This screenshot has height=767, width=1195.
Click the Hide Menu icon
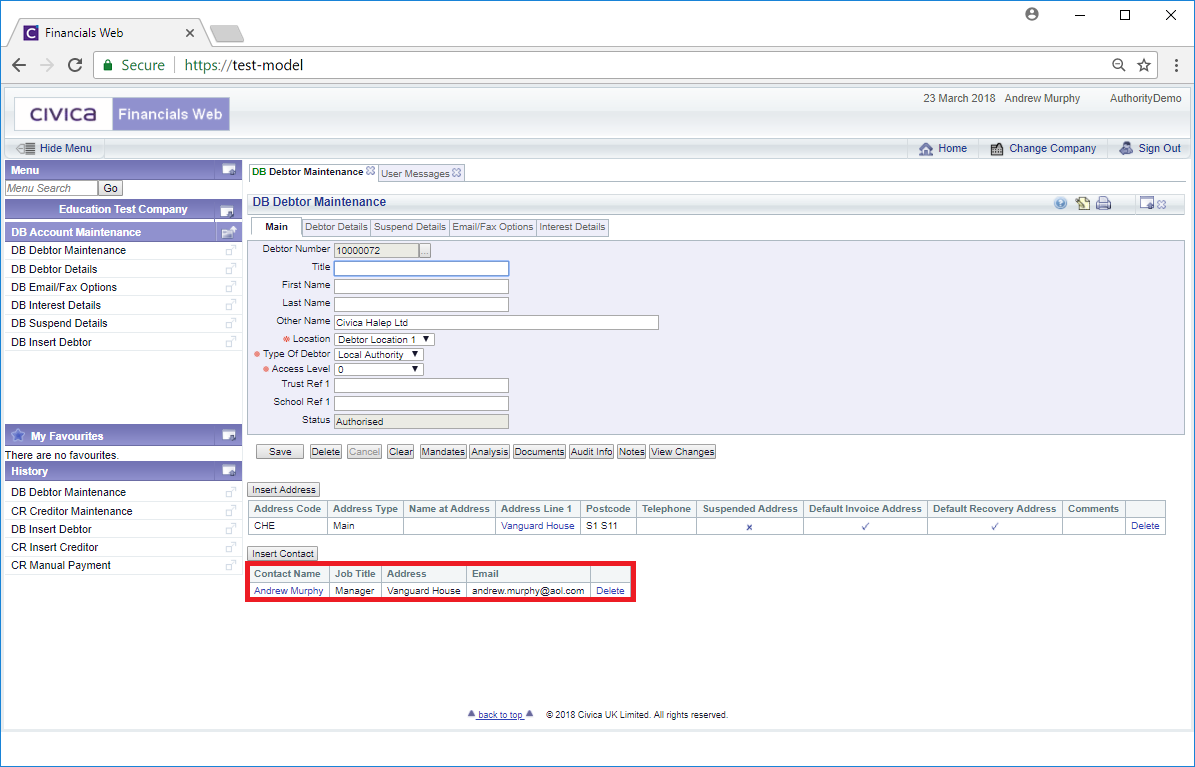tap(26, 148)
